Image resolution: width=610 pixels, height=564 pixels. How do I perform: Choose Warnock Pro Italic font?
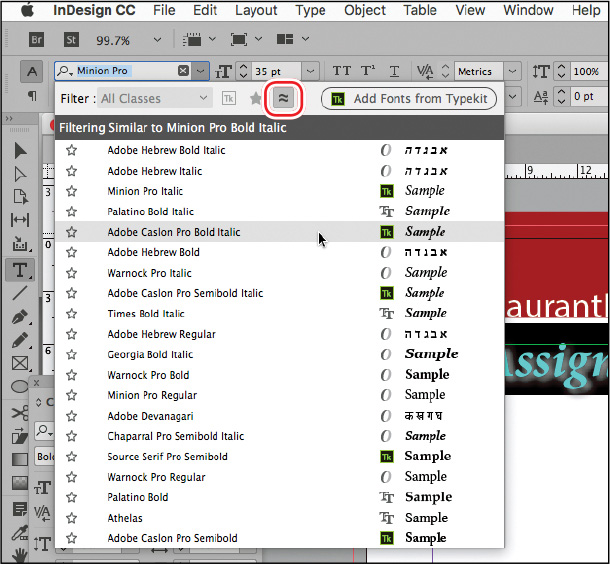coord(279,273)
